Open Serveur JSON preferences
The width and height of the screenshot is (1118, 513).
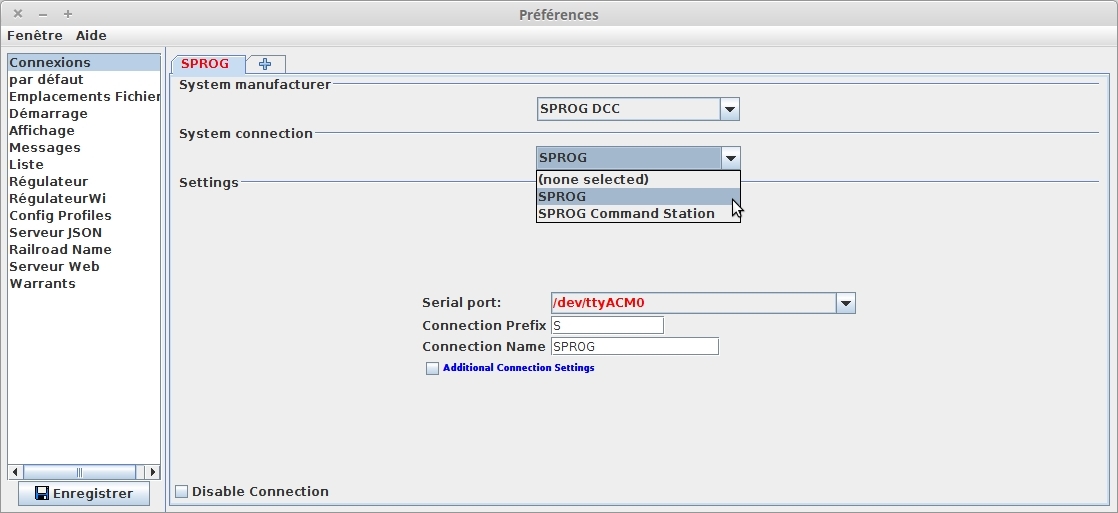click(x=83, y=233)
